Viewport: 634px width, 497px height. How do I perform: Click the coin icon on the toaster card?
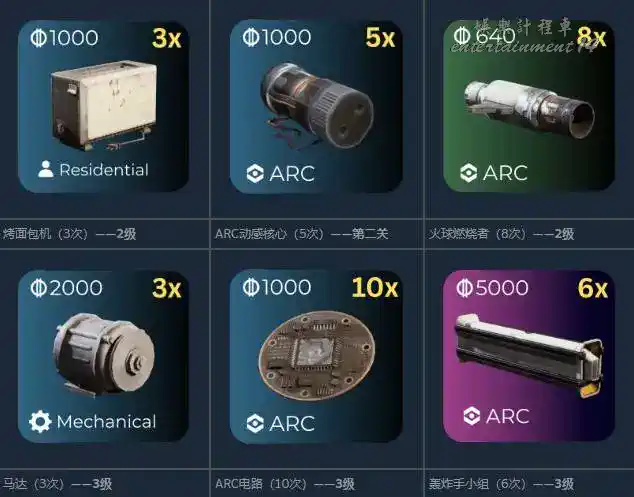click(x=38, y=38)
